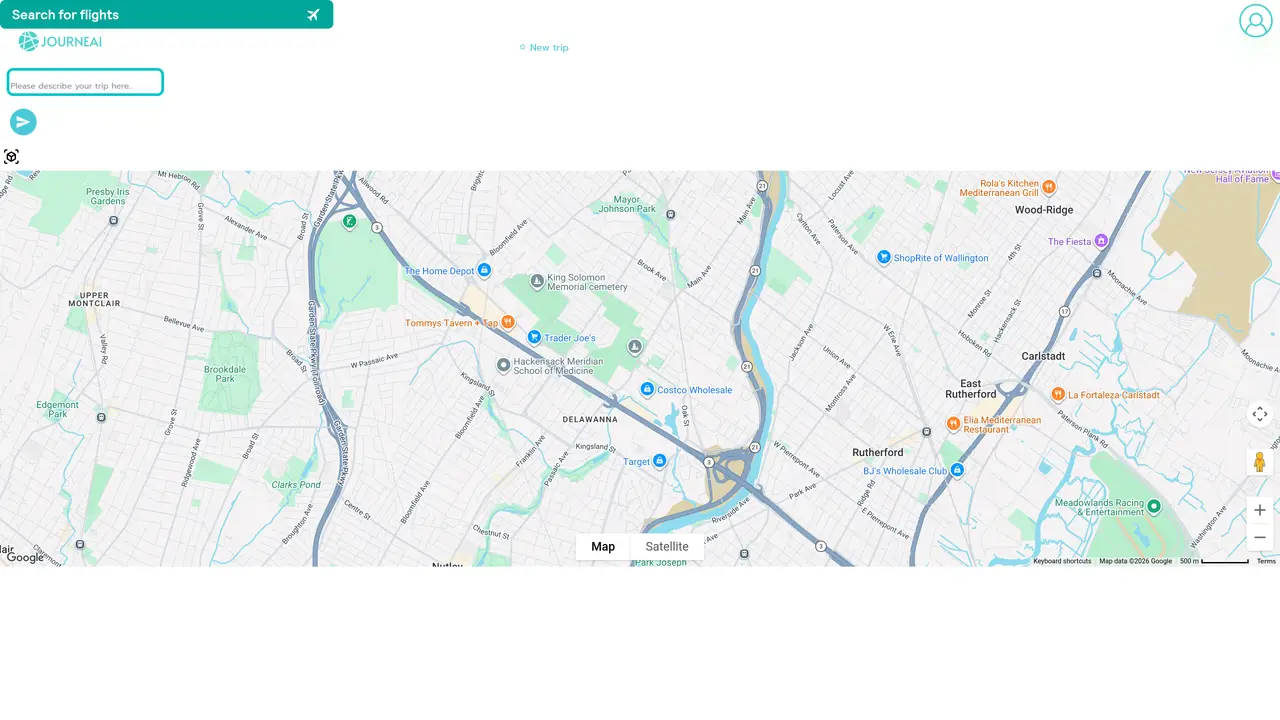This screenshot has height=720, width=1280.
Task: Click the Mayor Johnson Park label
Action: click(x=627, y=204)
